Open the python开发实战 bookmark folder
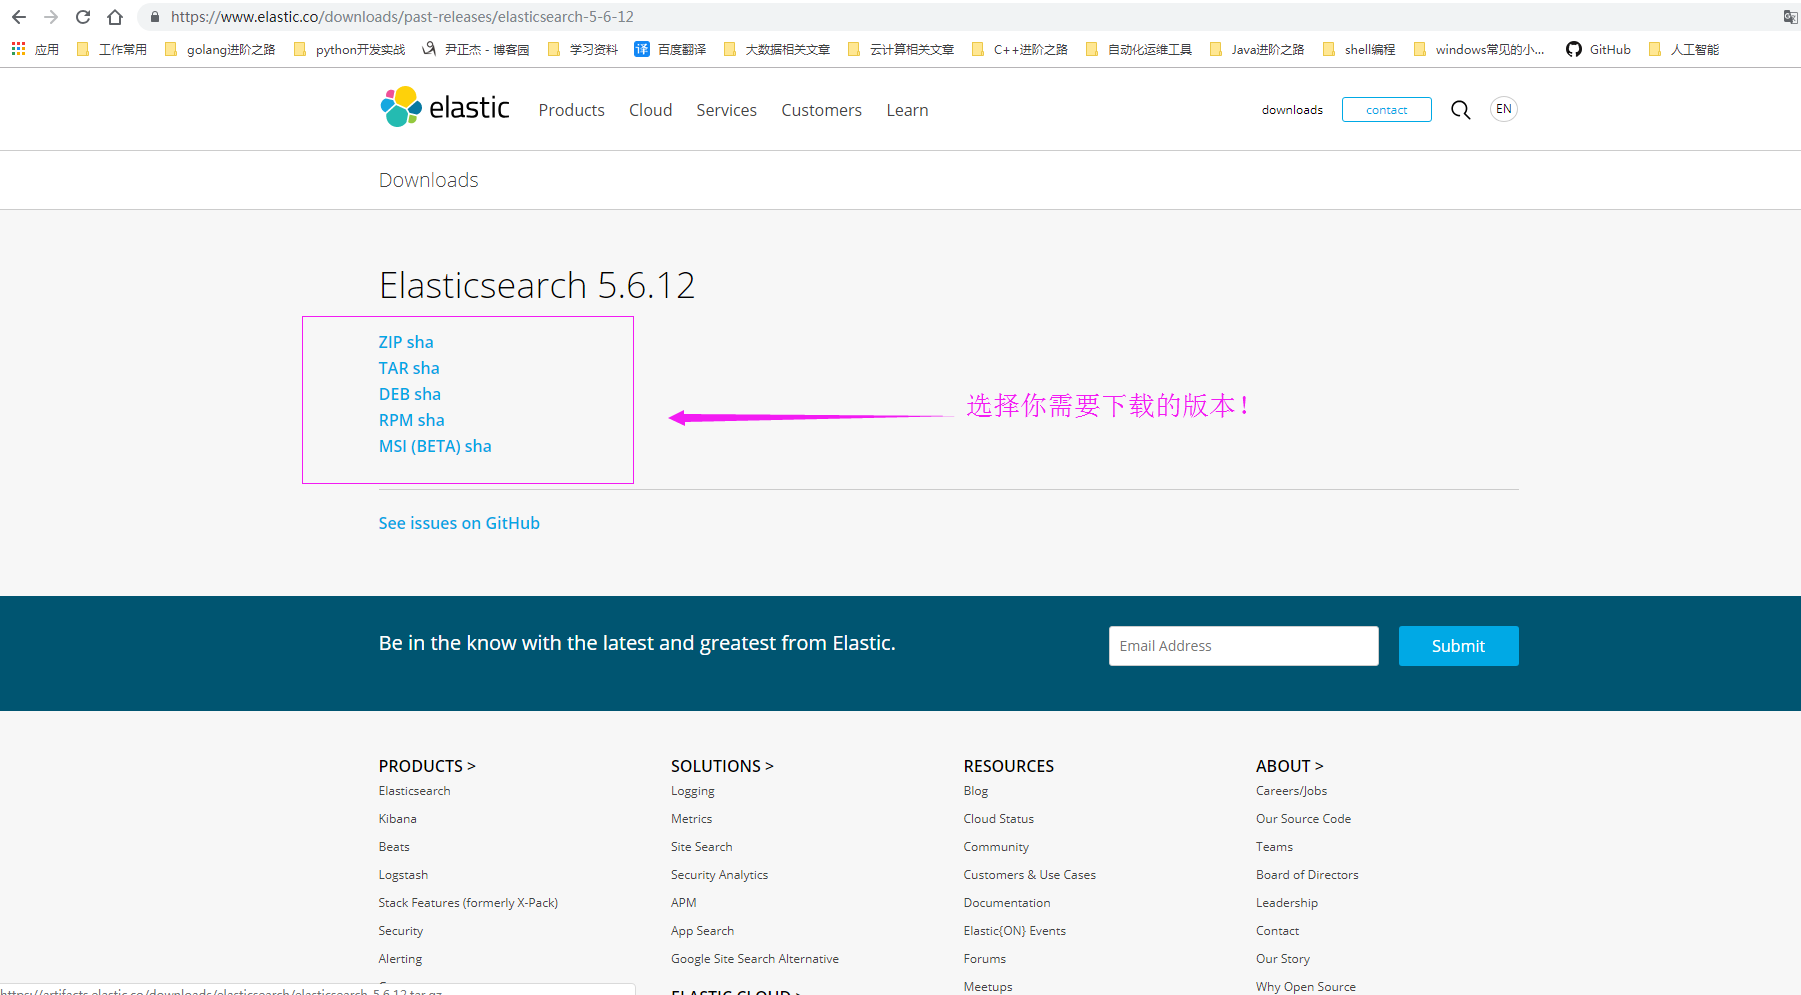The image size is (1801, 995). pos(349,49)
